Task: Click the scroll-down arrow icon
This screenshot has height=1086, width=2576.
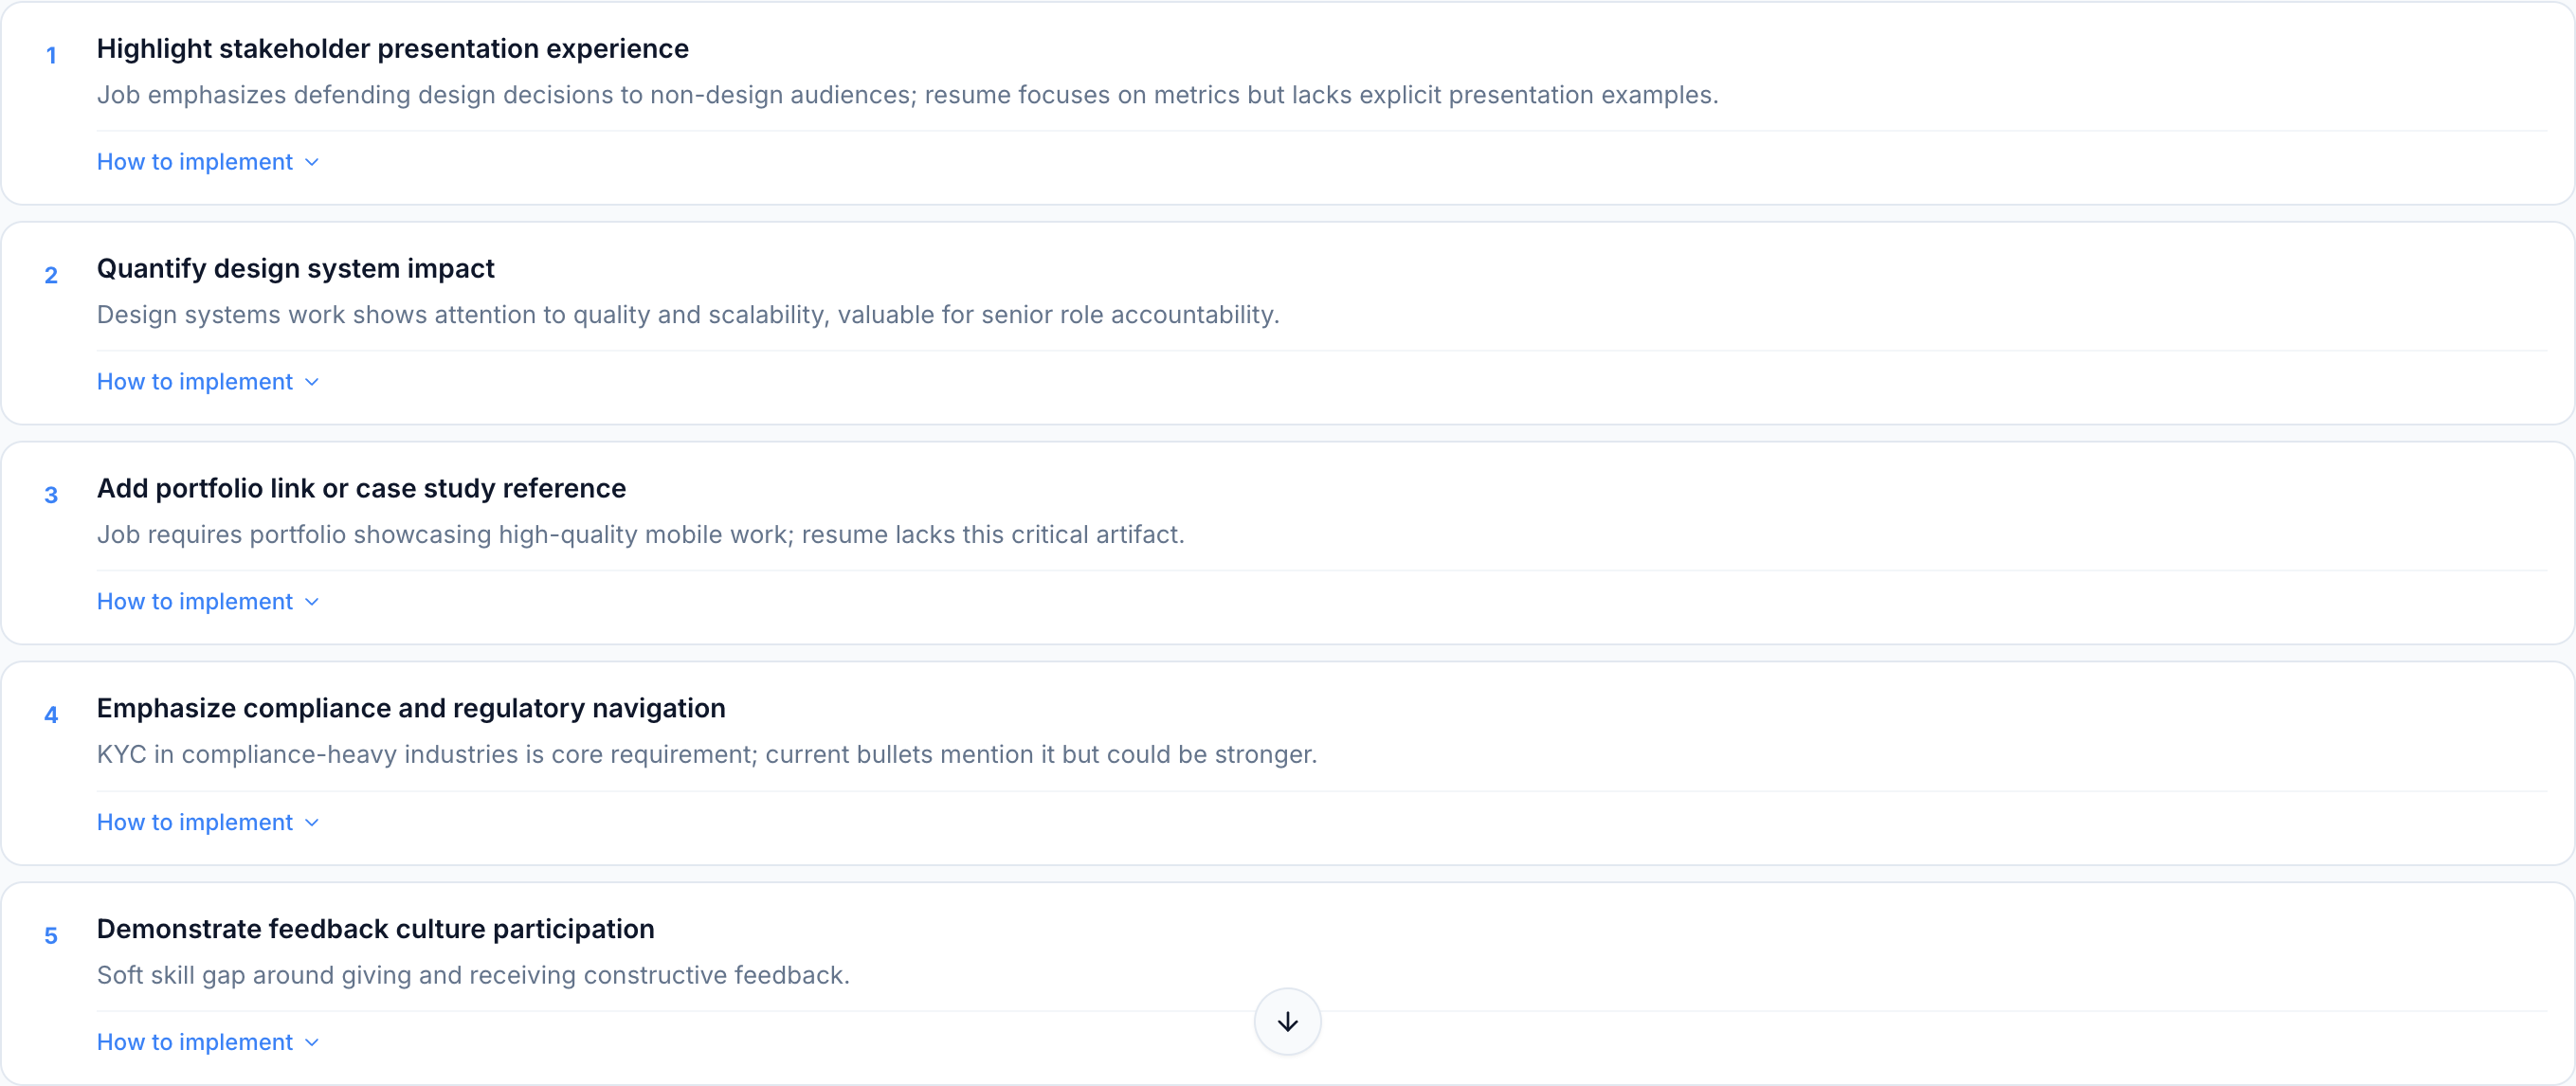Action: click(x=1287, y=1021)
